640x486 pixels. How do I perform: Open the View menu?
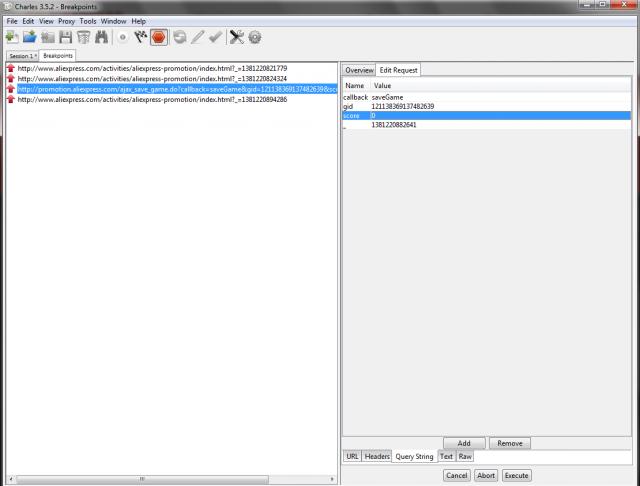(46, 21)
